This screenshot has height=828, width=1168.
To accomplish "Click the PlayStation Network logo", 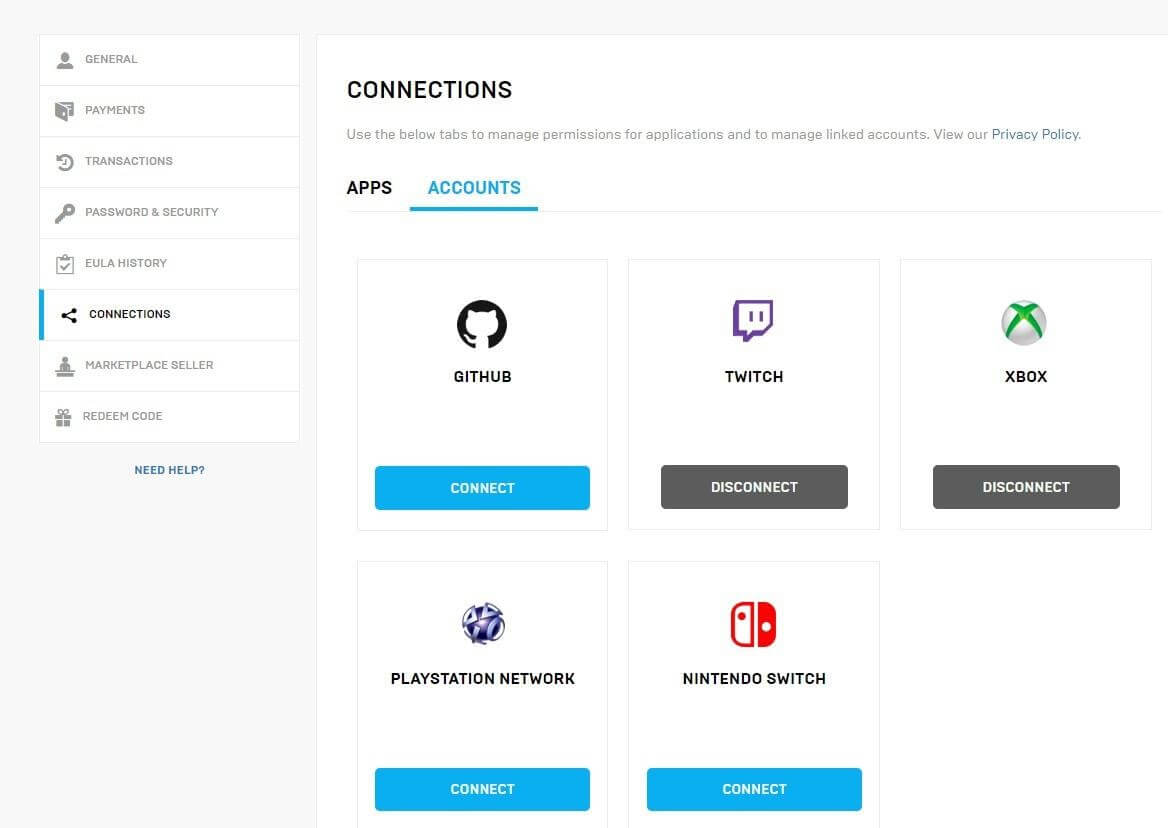I will pyautogui.click(x=483, y=623).
